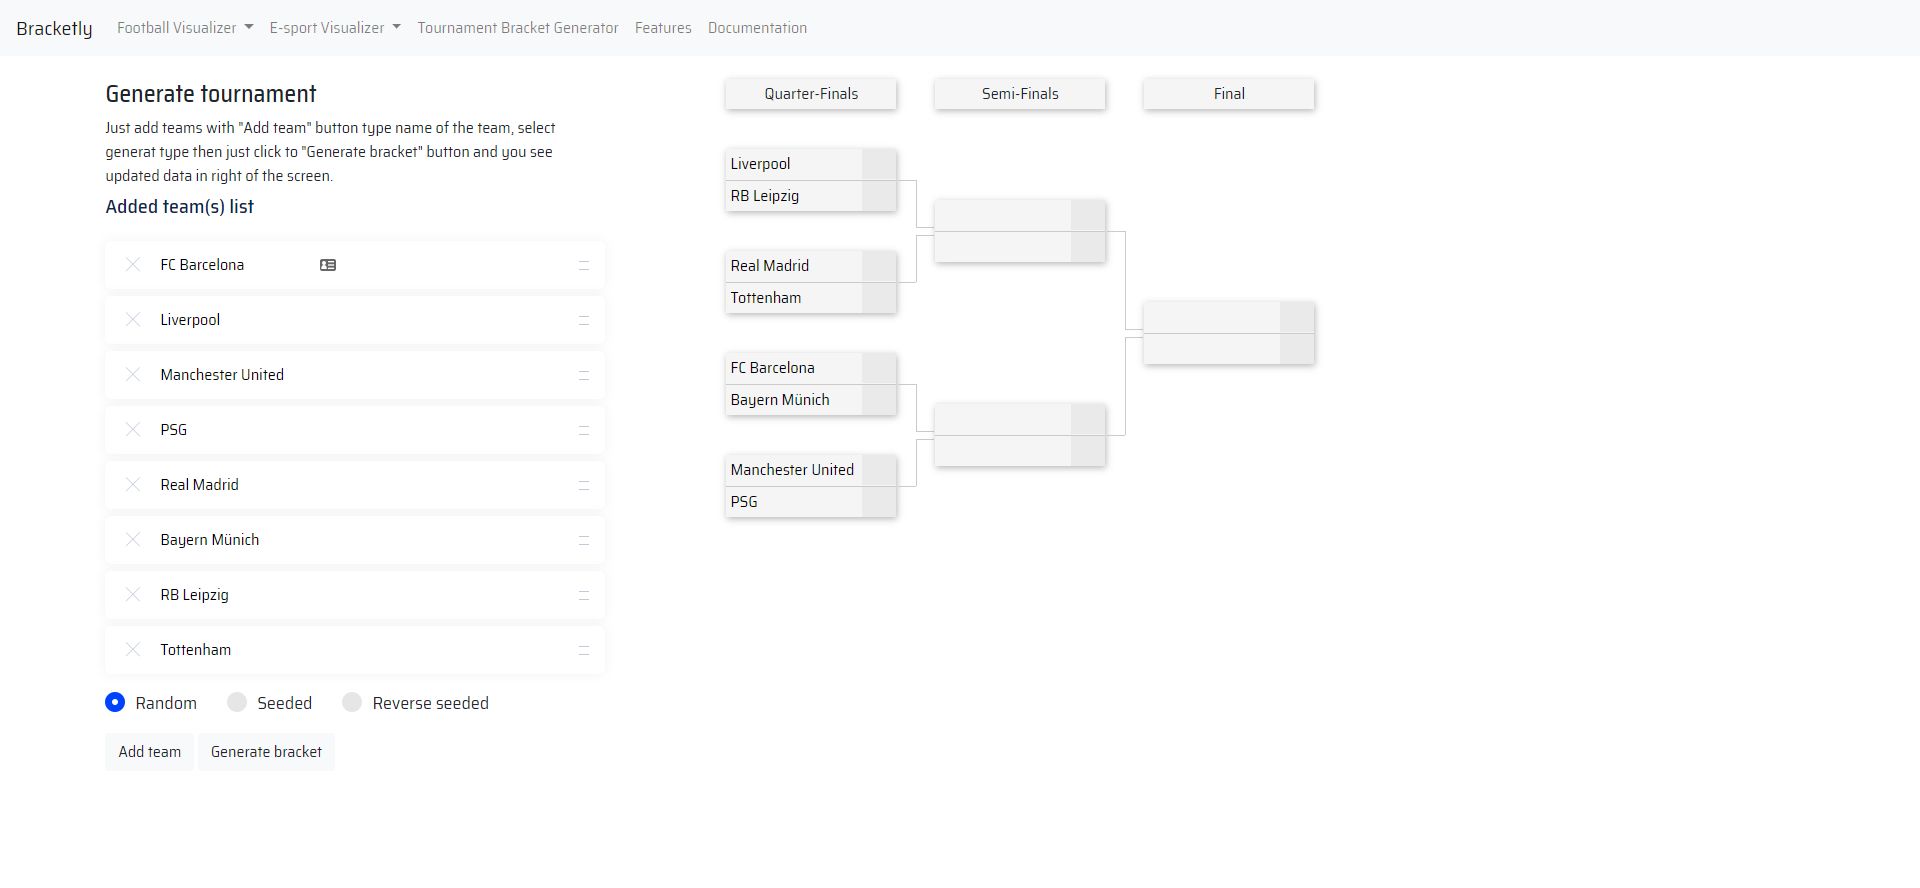Click the card icon beside FC Barcelona
This screenshot has height=888, width=1920.
click(x=328, y=265)
